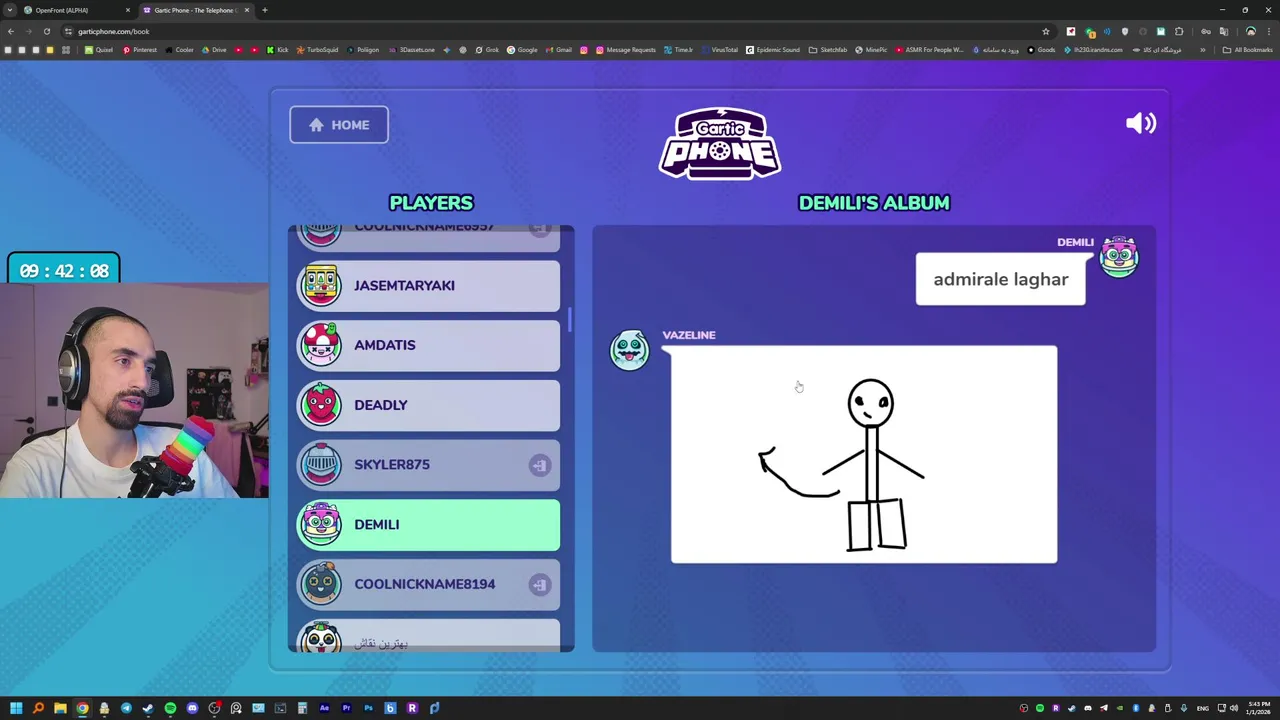
Task: Expand the hidden bookmarks overflow chevron
Action: tap(1203, 50)
